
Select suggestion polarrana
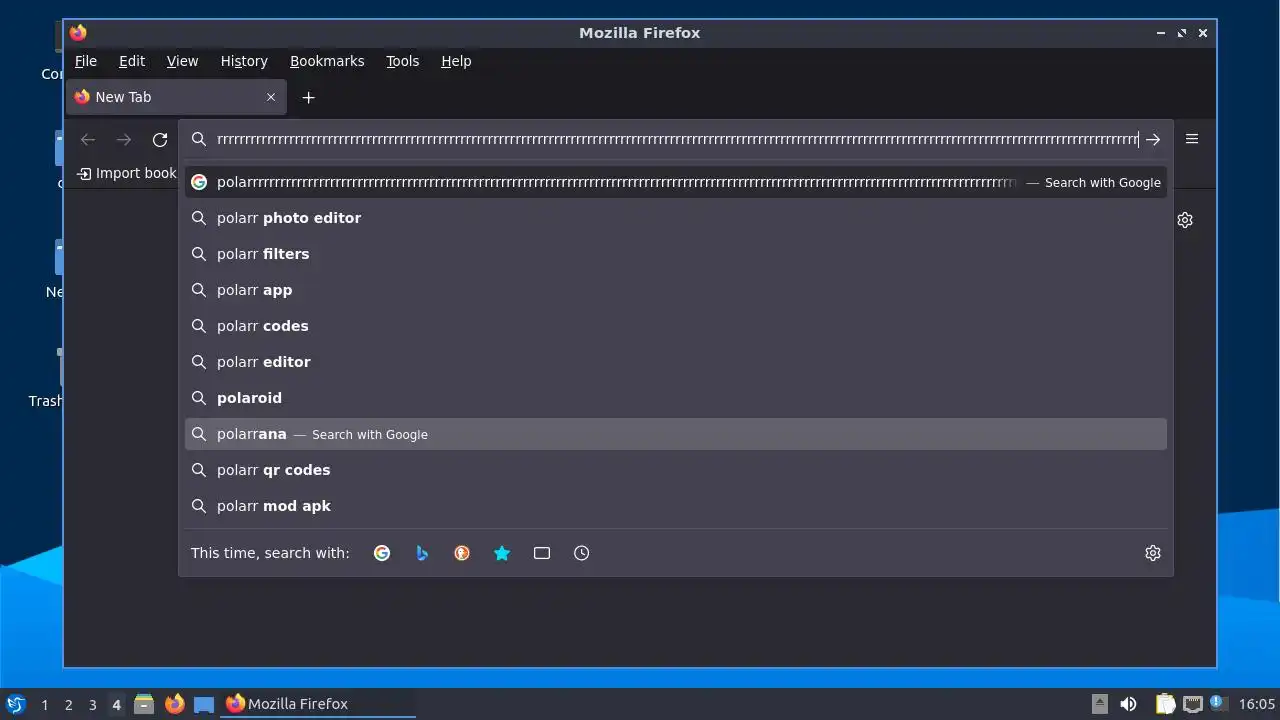[x=676, y=434]
